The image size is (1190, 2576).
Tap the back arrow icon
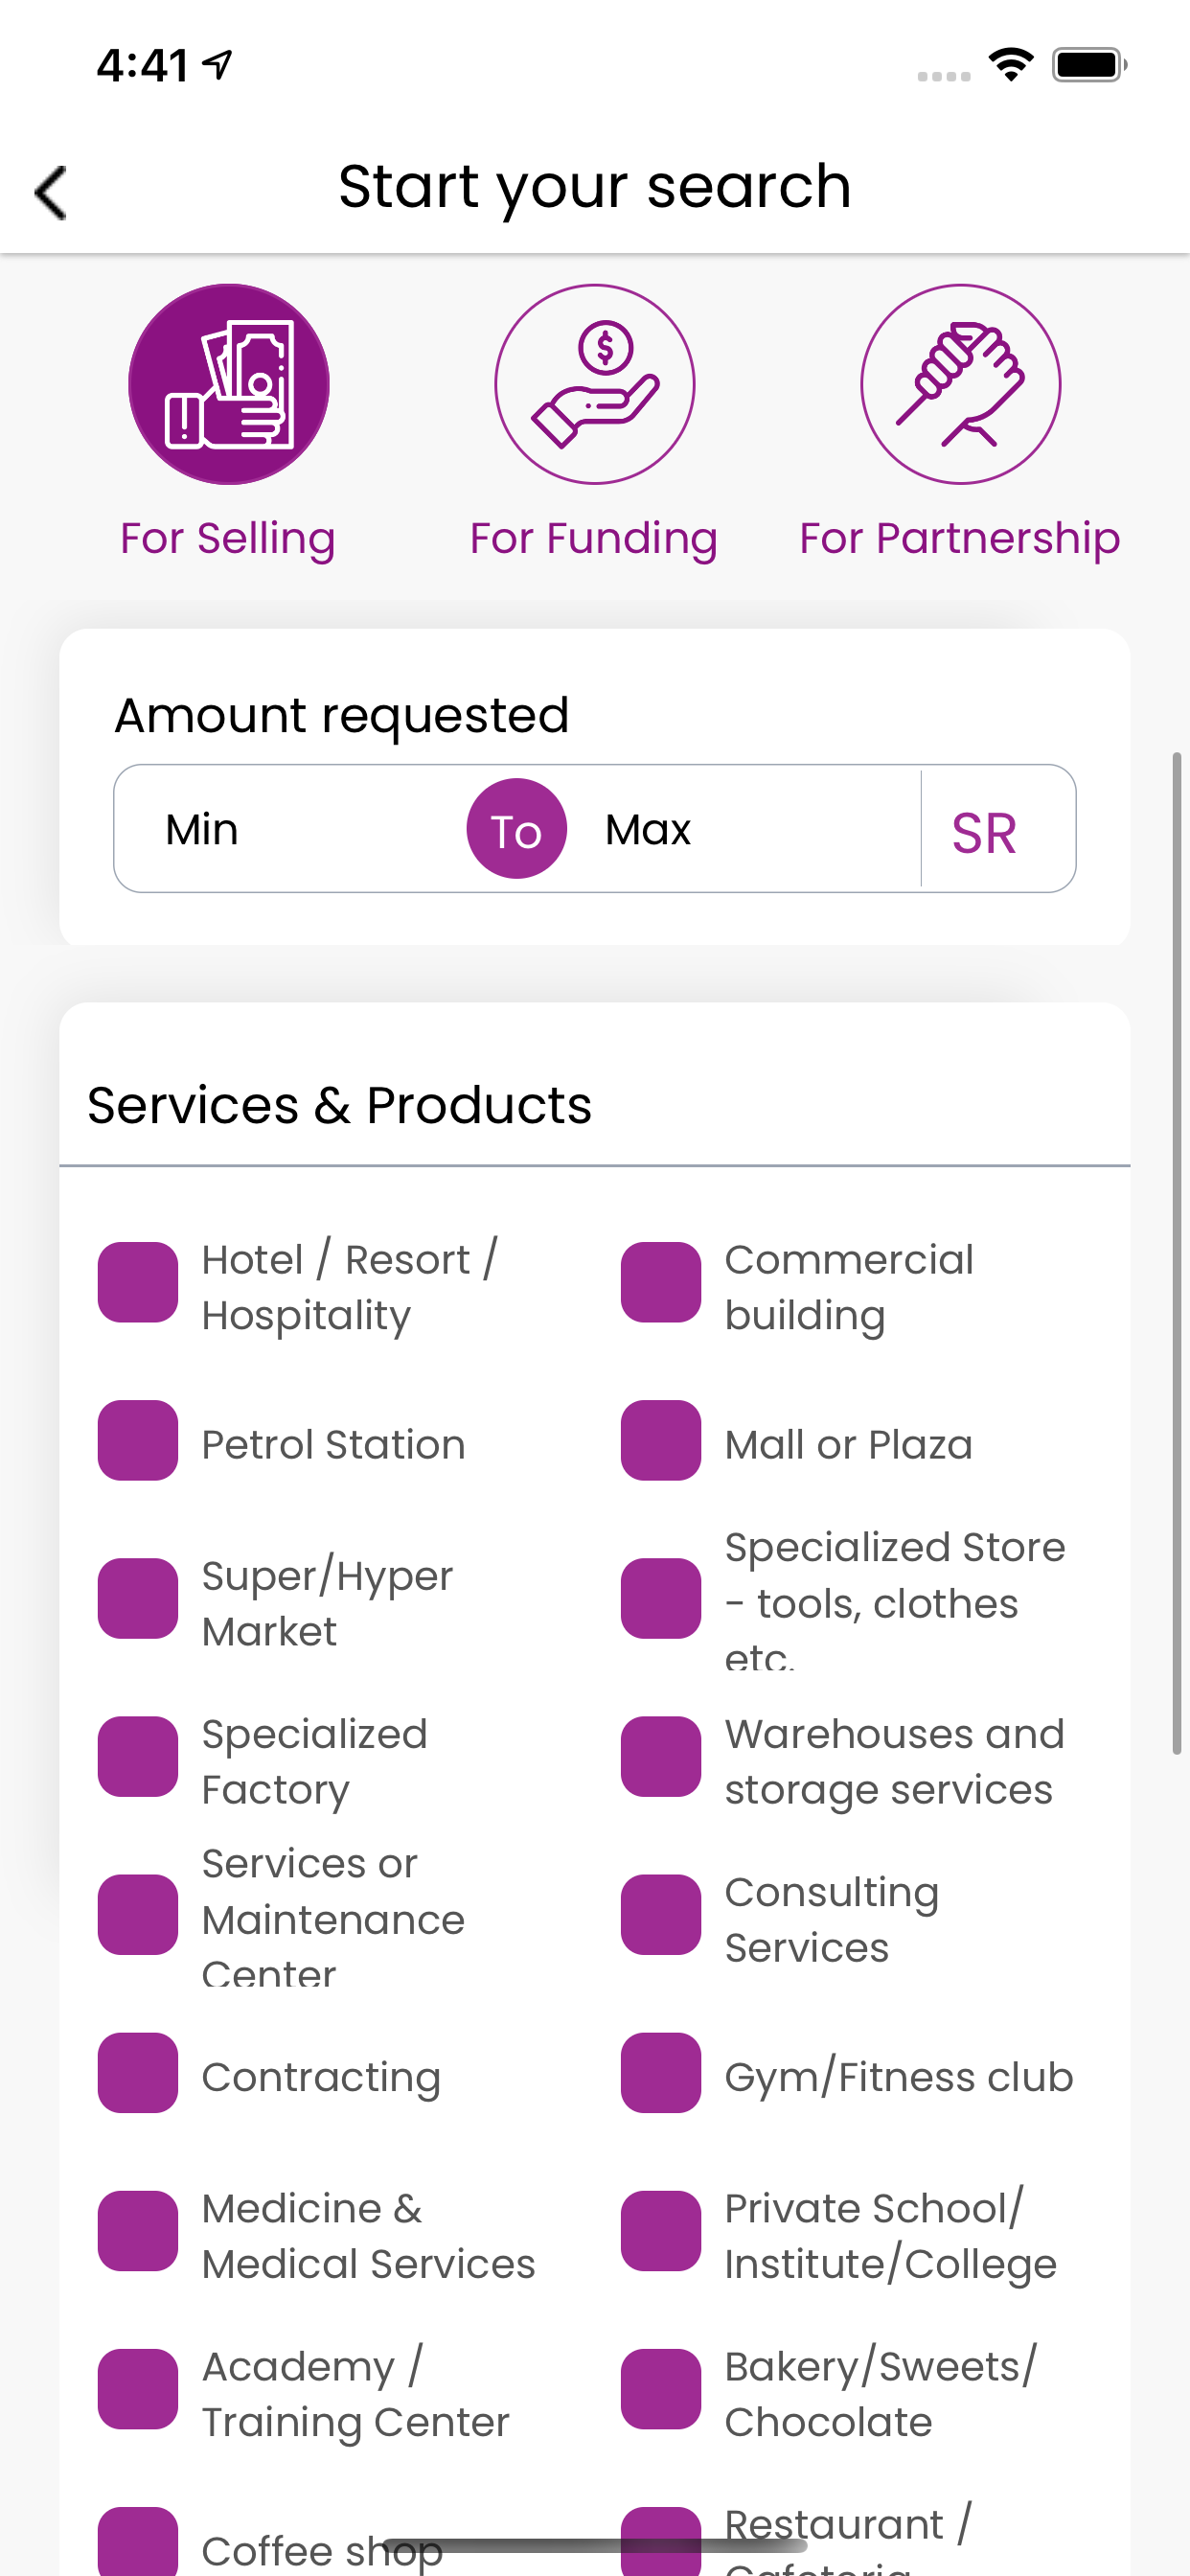tap(50, 192)
